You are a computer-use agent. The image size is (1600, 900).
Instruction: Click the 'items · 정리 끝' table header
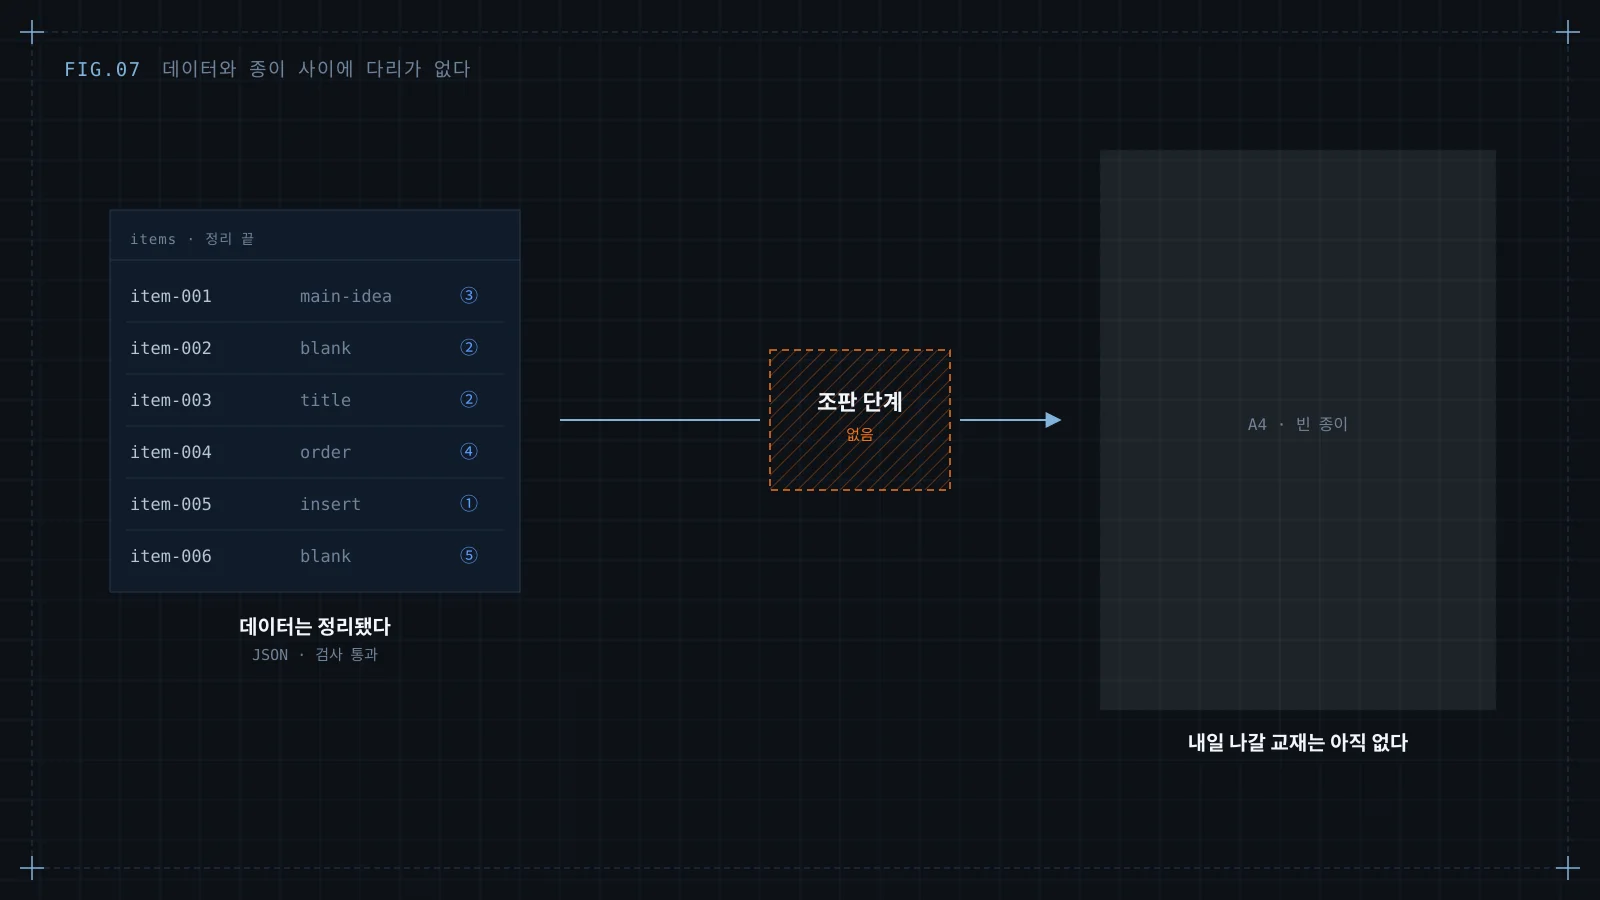click(x=192, y=239)
